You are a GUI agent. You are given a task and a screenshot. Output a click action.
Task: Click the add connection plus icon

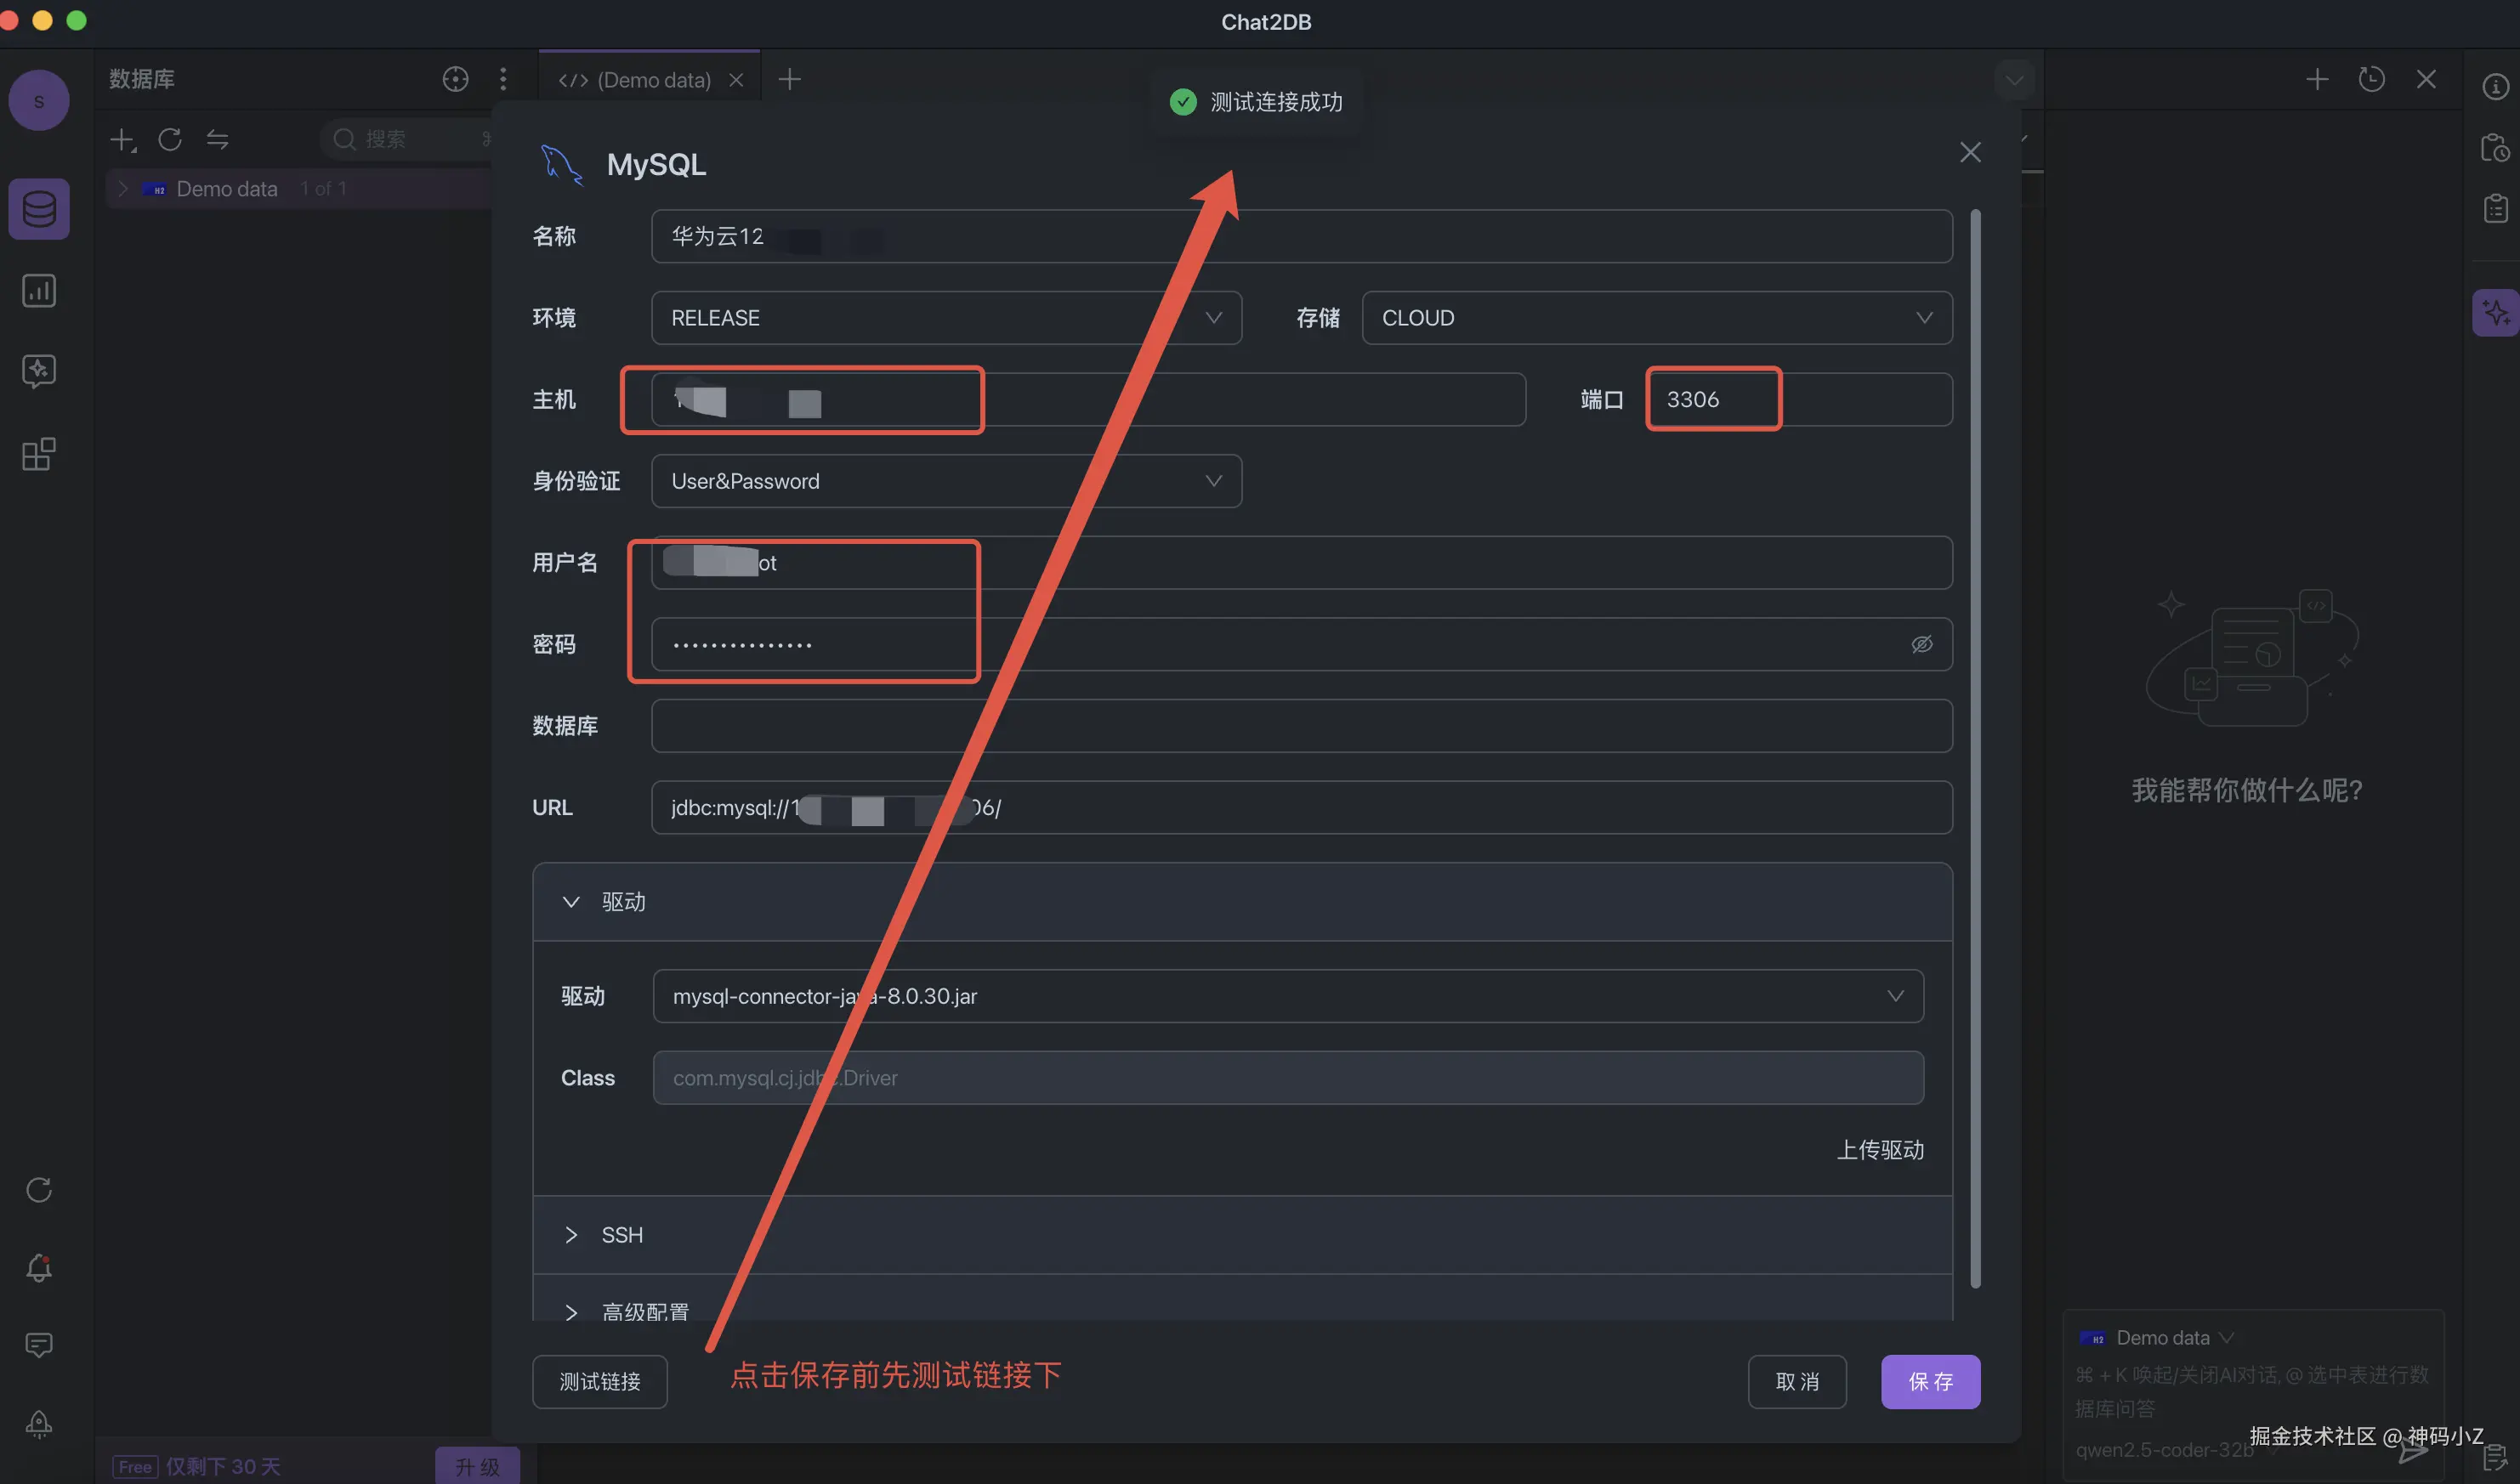tap(122, 139)
